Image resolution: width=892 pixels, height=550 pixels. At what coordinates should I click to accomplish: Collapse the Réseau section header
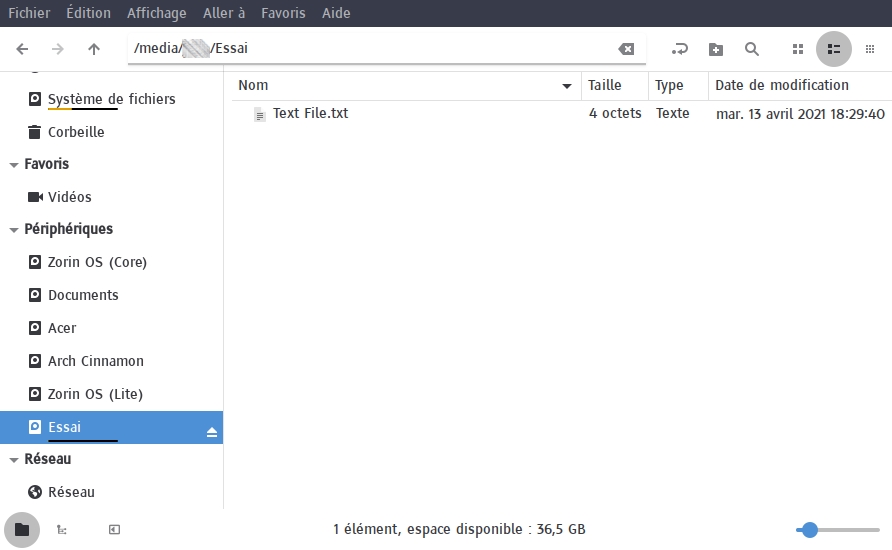pos(14,460)
